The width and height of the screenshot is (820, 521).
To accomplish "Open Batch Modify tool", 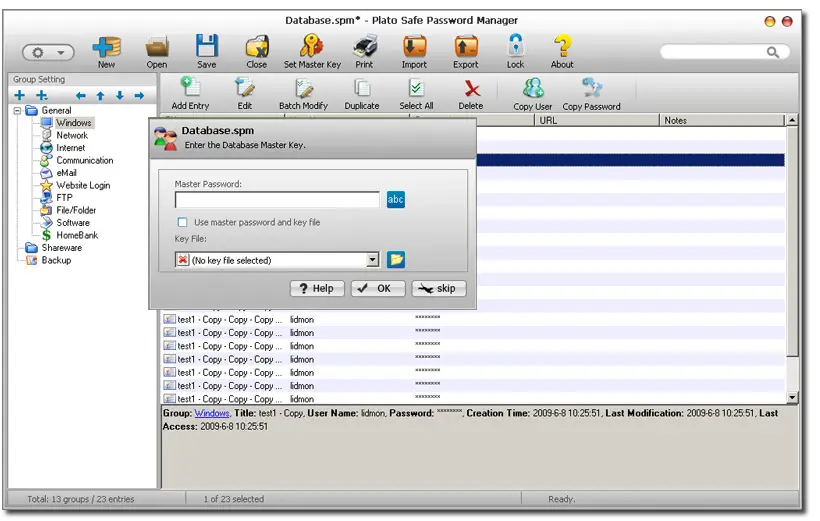I will 303,93.
